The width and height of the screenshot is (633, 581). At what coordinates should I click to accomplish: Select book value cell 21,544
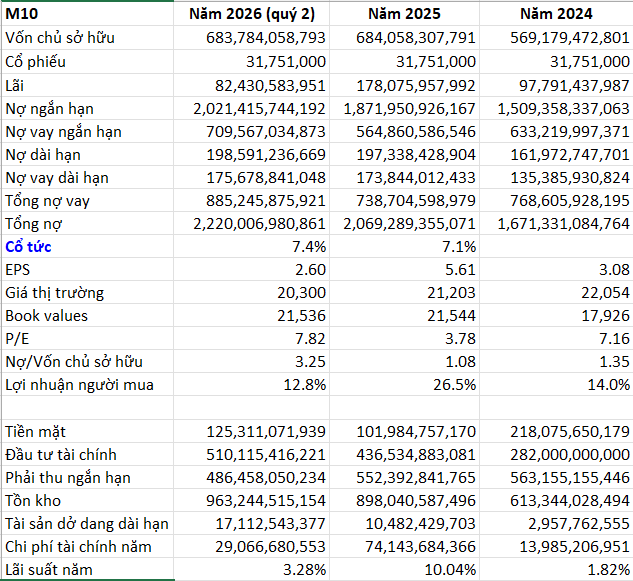405,316
